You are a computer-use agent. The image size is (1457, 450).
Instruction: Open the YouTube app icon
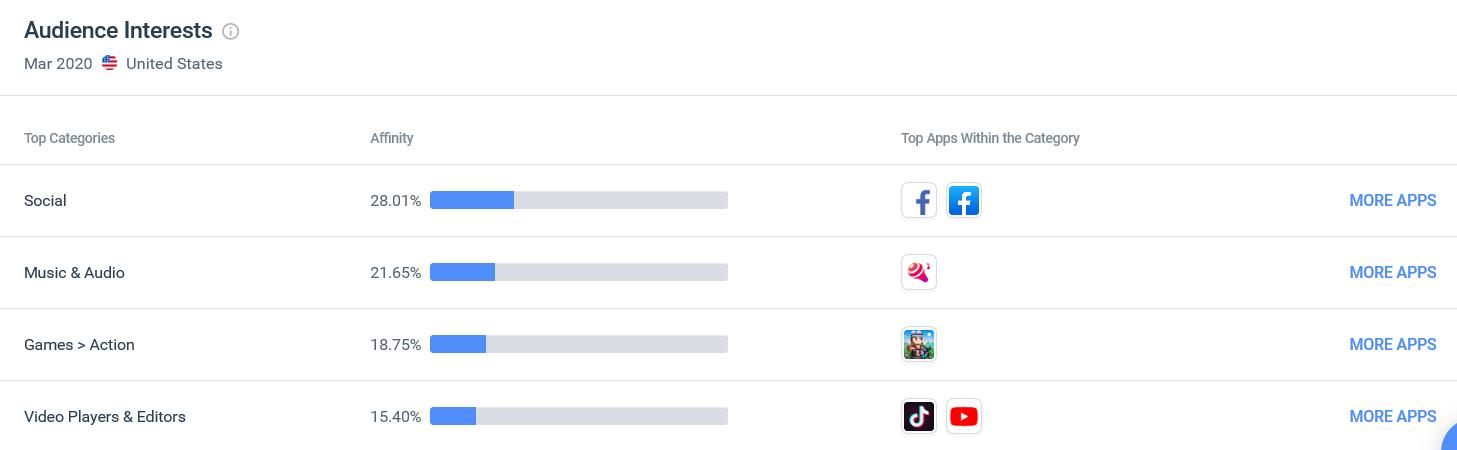pos(964,416)
